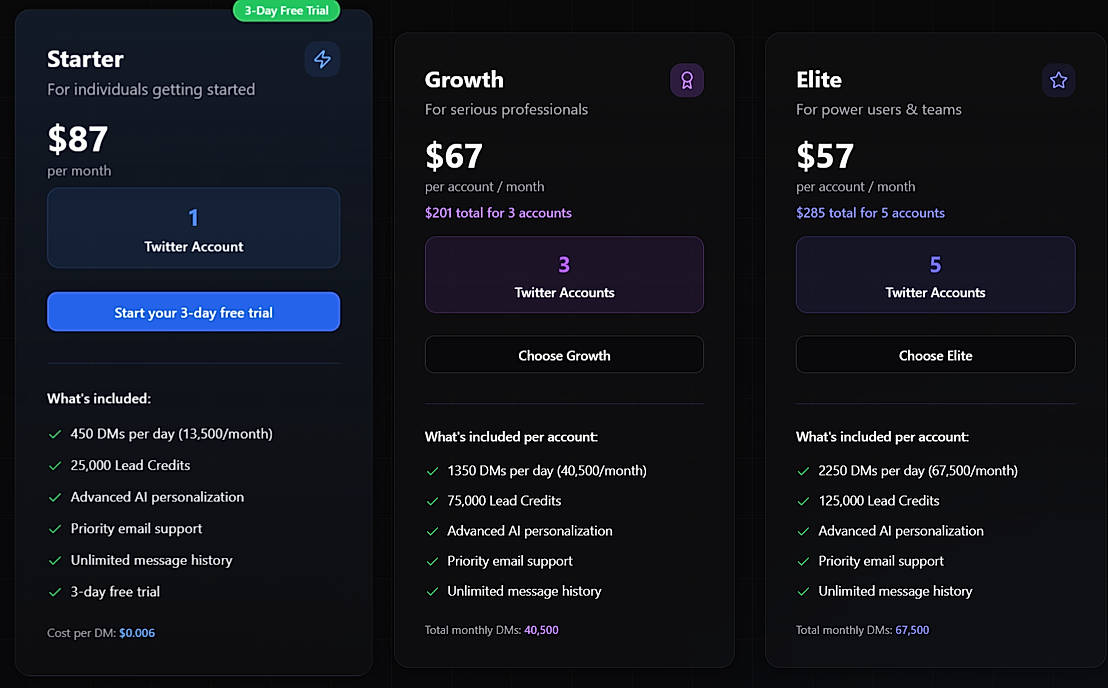The image size is (1108, 688).
Task: Click the Elite total monthly DMs 67,500 value
Action: 912,630
